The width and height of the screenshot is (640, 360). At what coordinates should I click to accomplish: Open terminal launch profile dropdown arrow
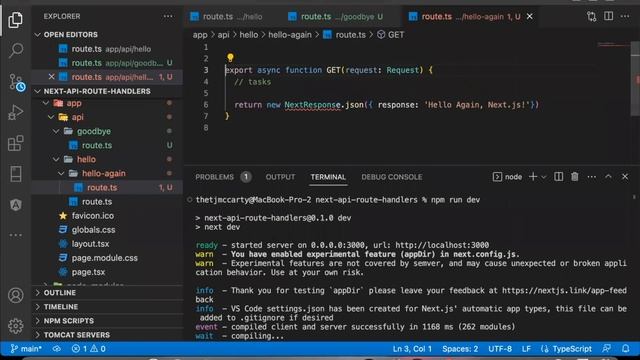544,177
